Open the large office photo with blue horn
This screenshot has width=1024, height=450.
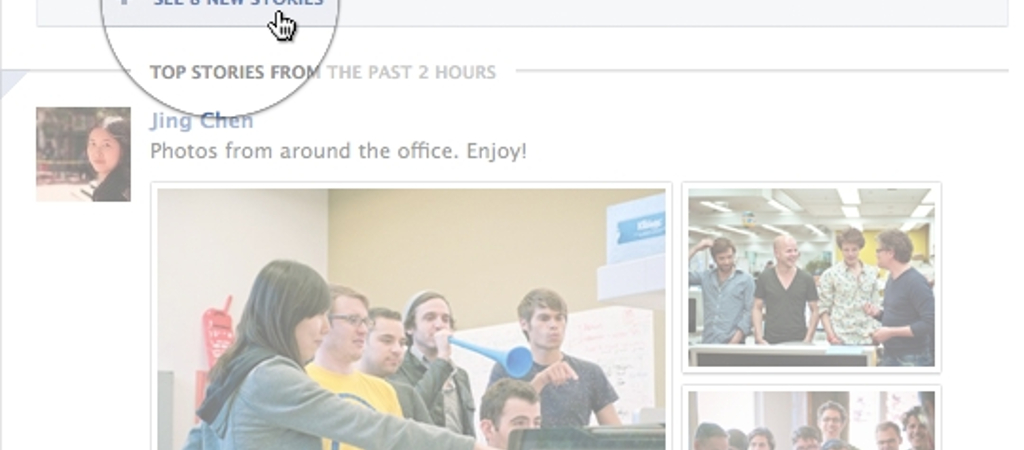pos(411,319)
